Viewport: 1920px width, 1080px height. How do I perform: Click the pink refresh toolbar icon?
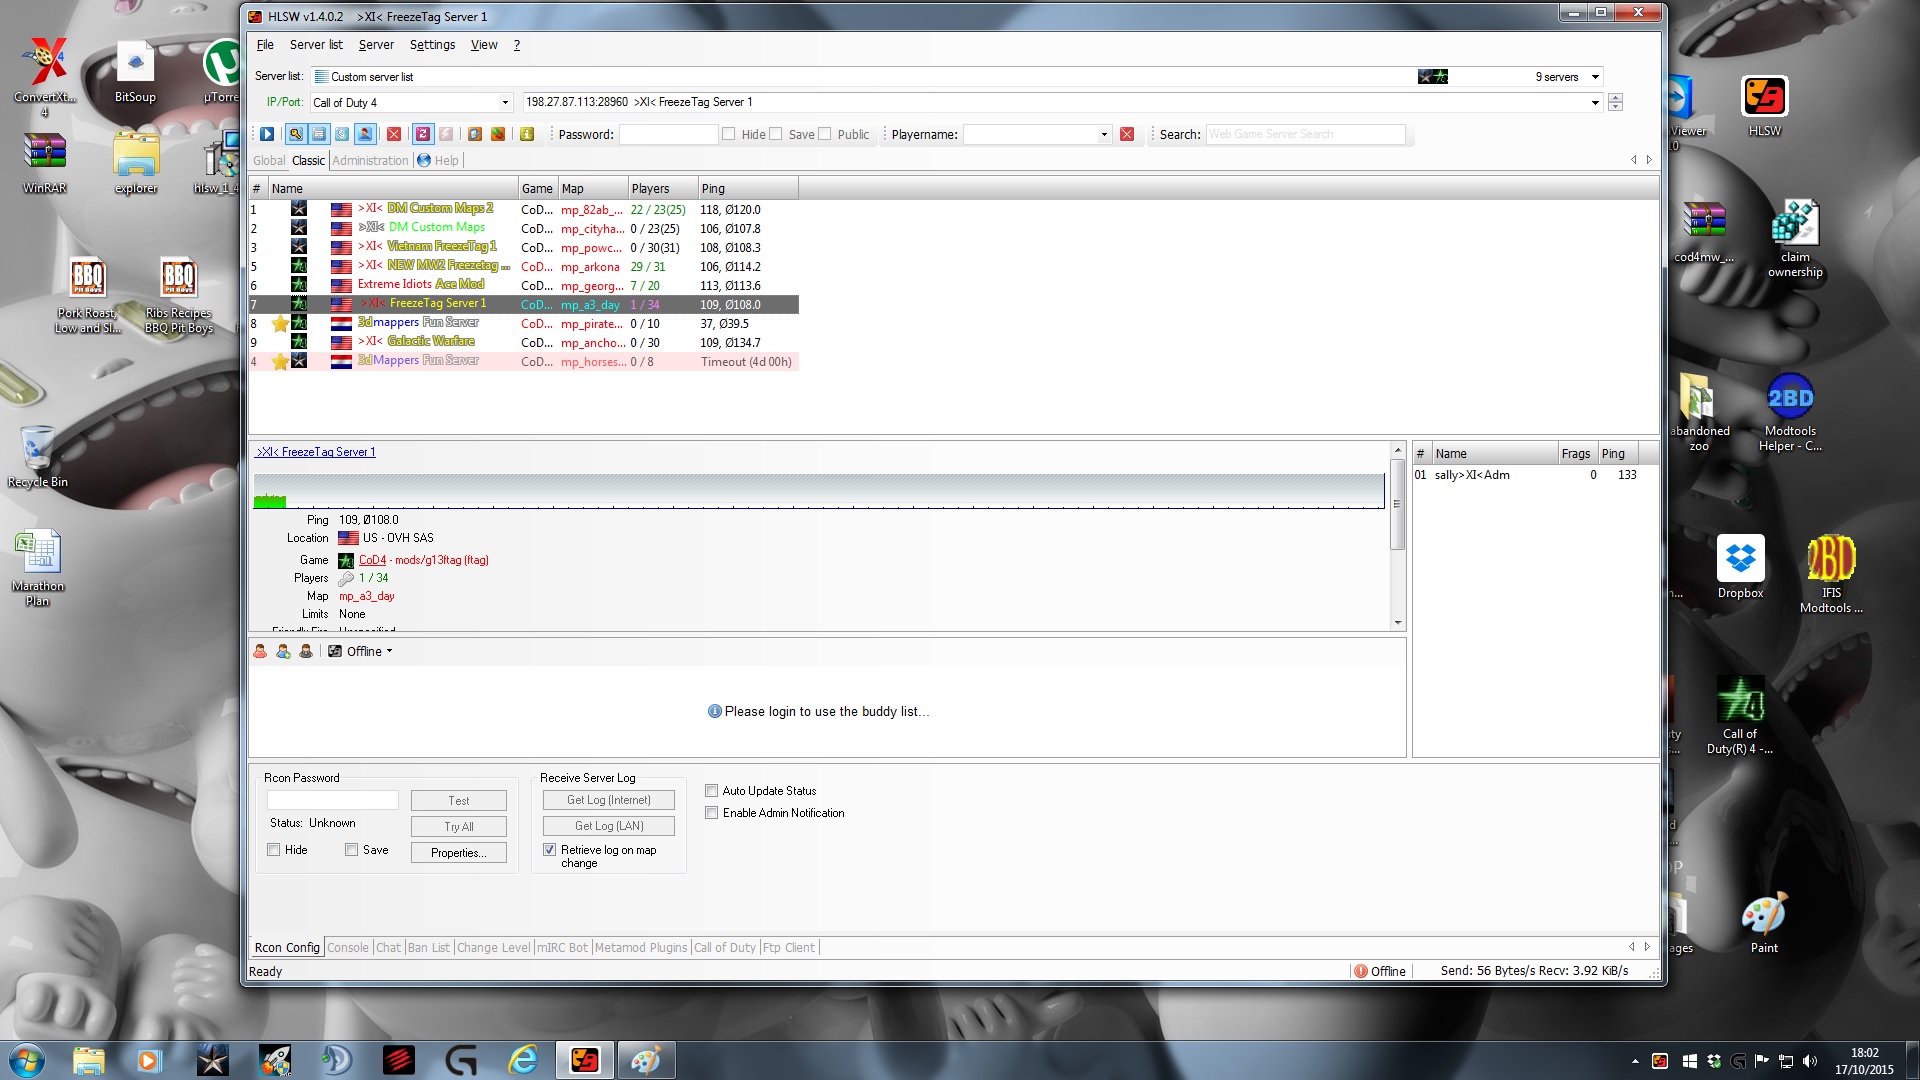(x=423, y=134)
